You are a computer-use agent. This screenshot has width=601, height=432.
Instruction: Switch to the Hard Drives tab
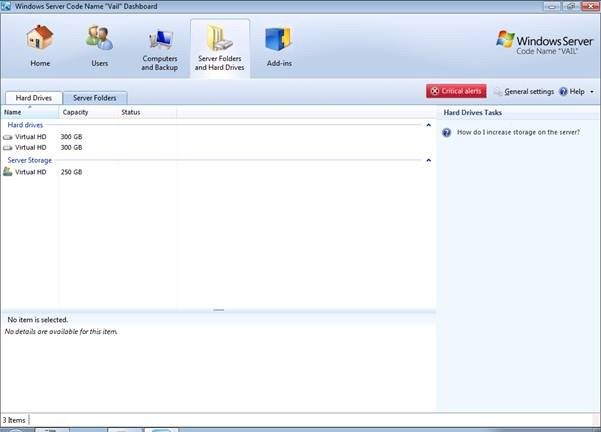tap(34, 98)
